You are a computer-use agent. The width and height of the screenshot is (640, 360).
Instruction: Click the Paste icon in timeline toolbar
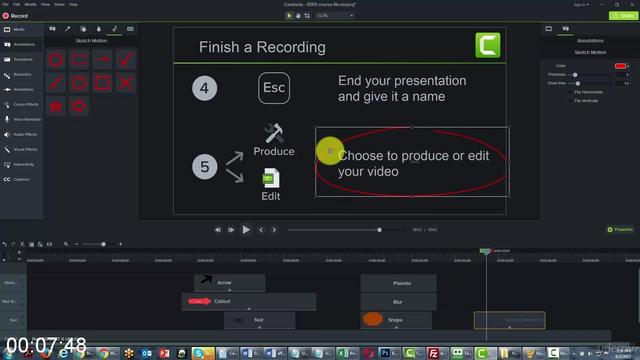40,244
